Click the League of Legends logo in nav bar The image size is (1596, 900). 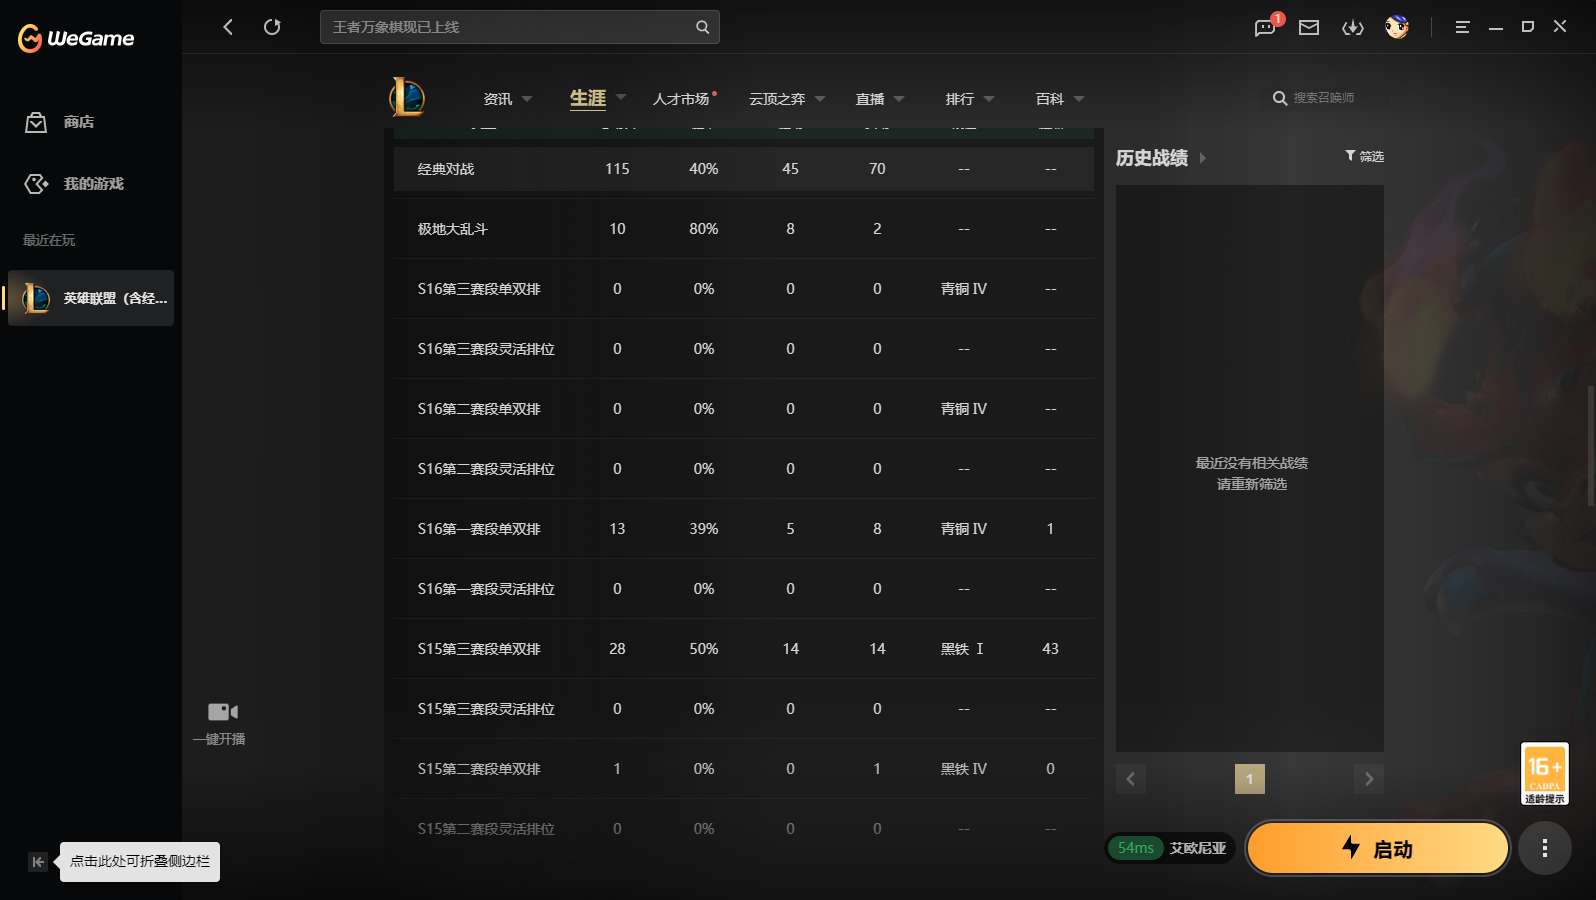click(407, 98)
